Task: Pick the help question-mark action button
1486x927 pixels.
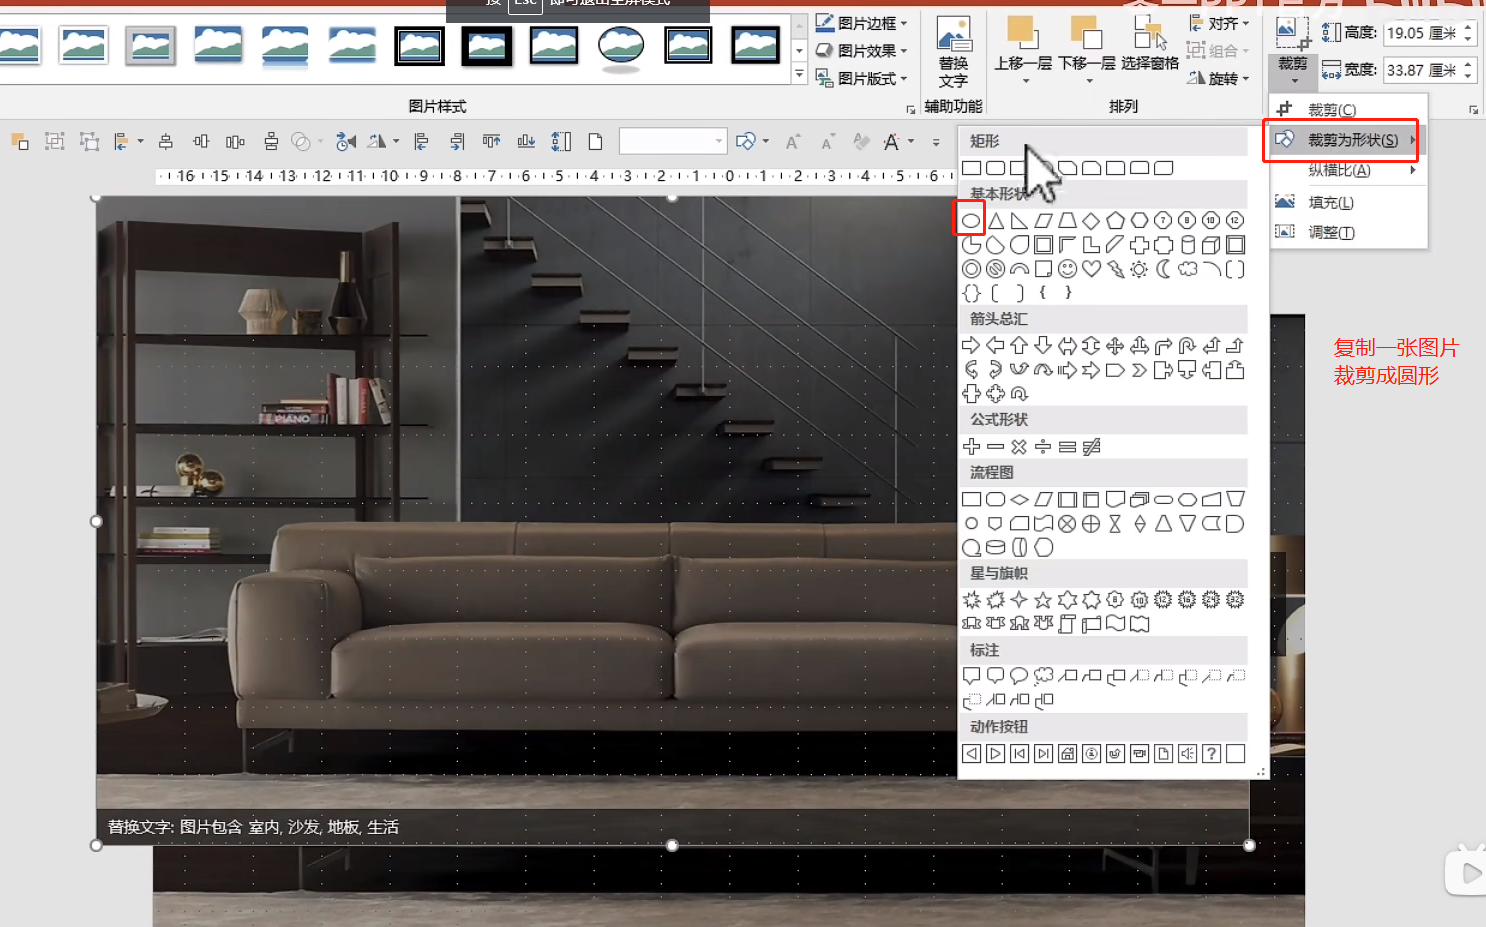Action: [1211, 754]
